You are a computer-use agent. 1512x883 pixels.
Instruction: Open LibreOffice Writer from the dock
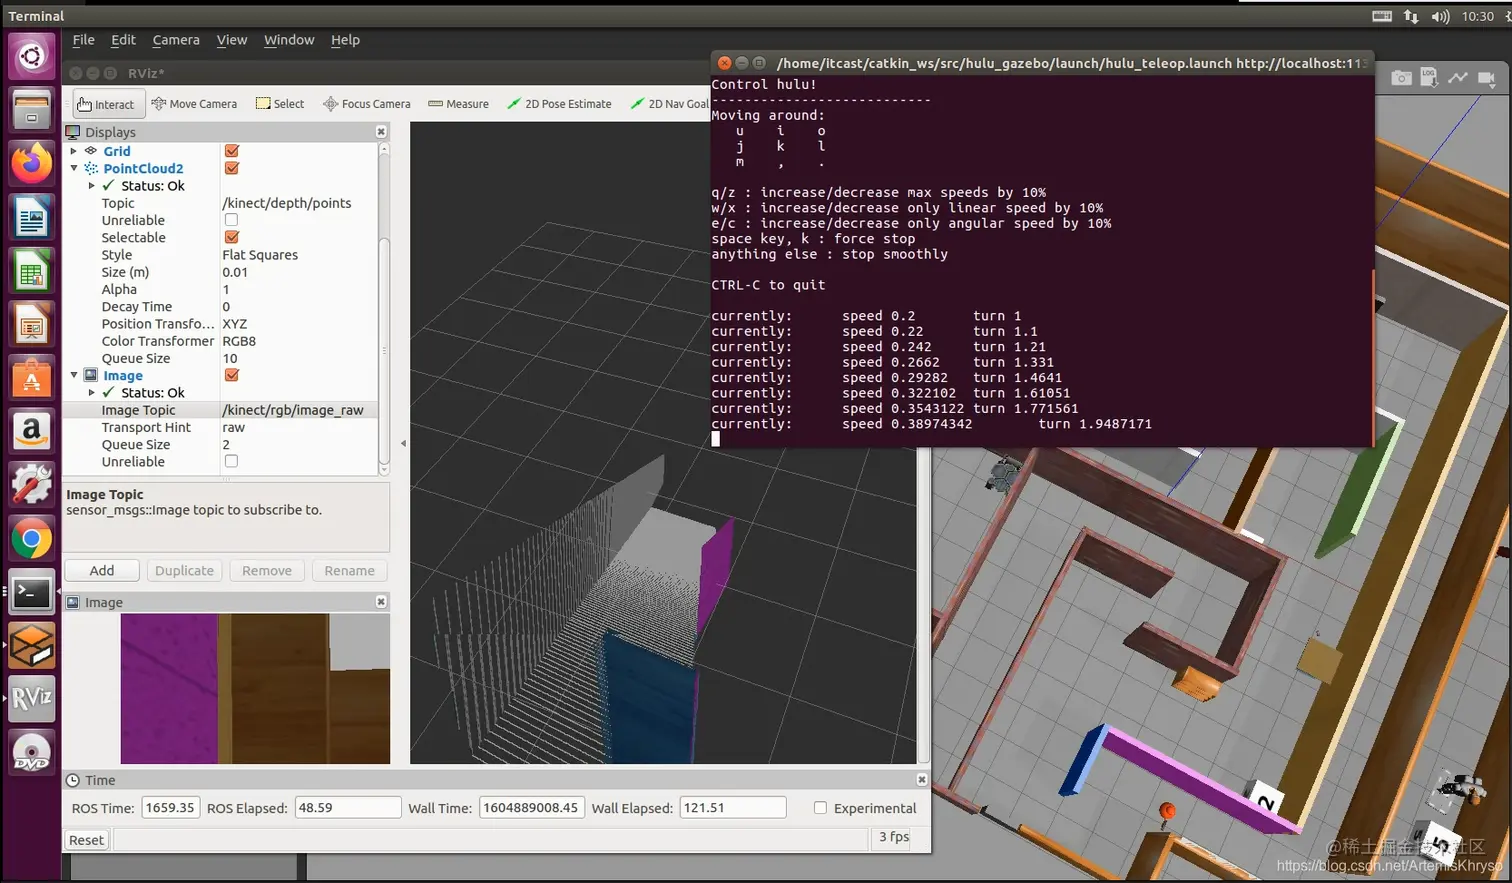coord(31,217)
